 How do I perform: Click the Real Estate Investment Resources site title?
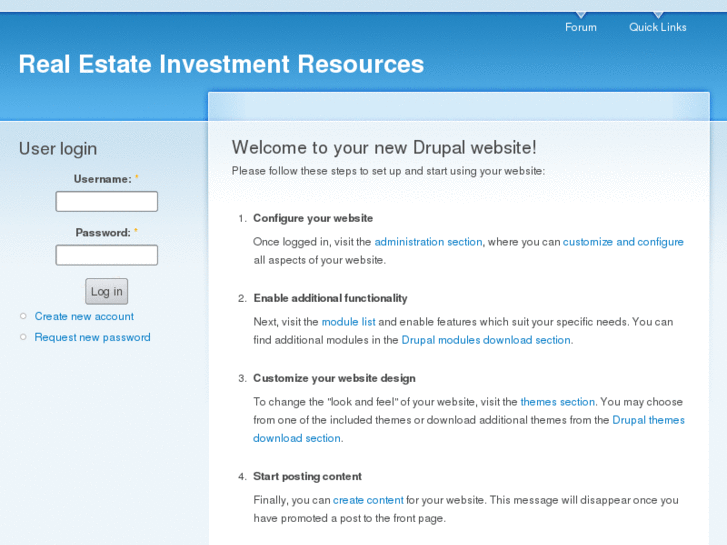(221, 64)
